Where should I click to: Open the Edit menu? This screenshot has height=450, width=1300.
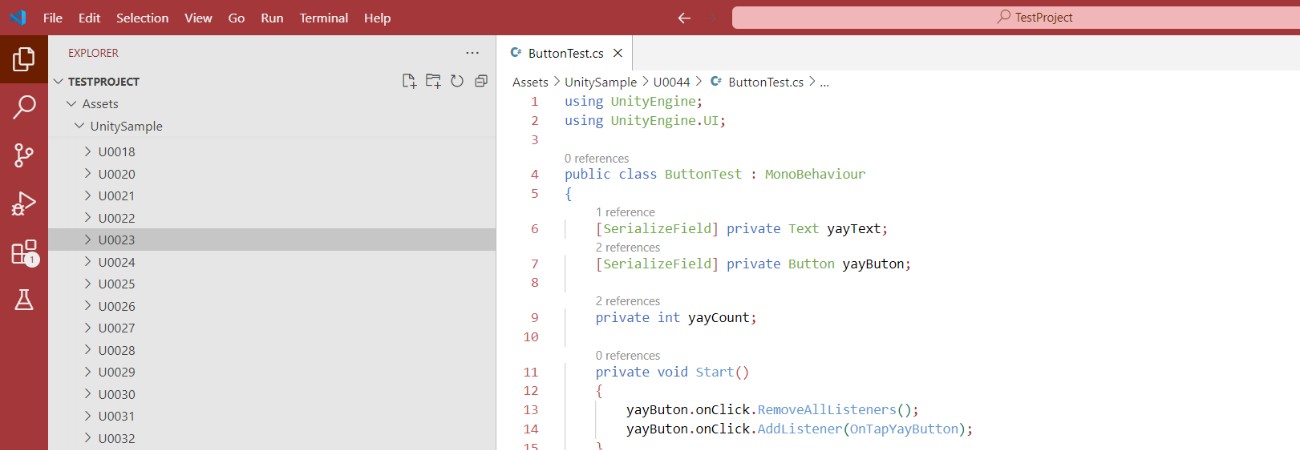(89, 18)
